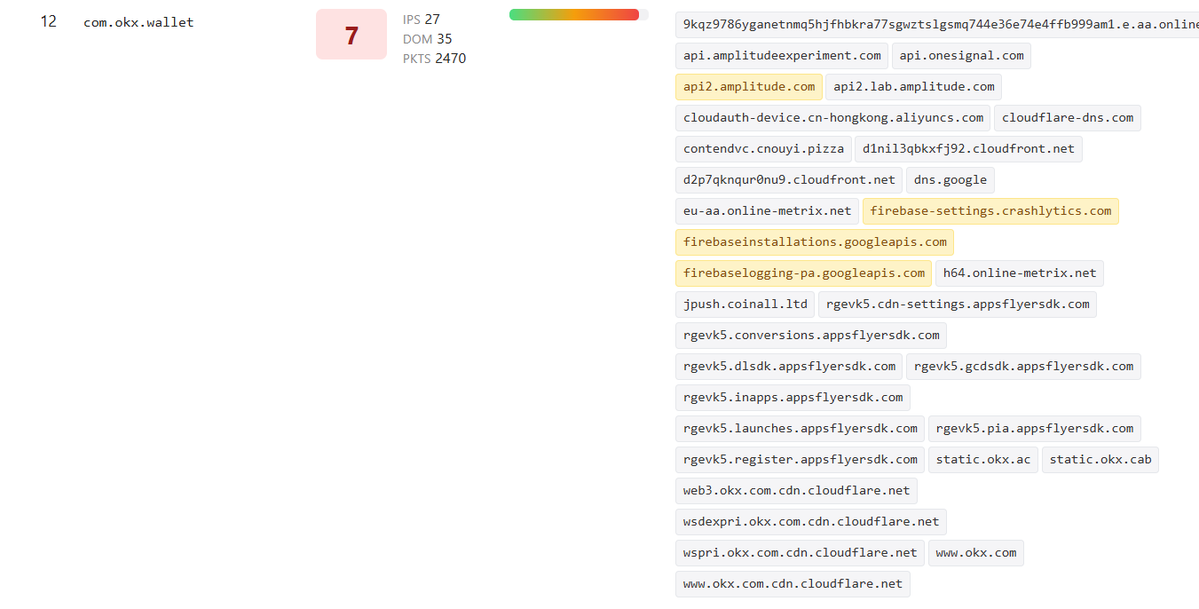Image resolution: width=1199 pixels, height=609 pixels.
Task: Click the rgevk5.register.appsflyersdk.com tag
Action: (x=800, y=460)
